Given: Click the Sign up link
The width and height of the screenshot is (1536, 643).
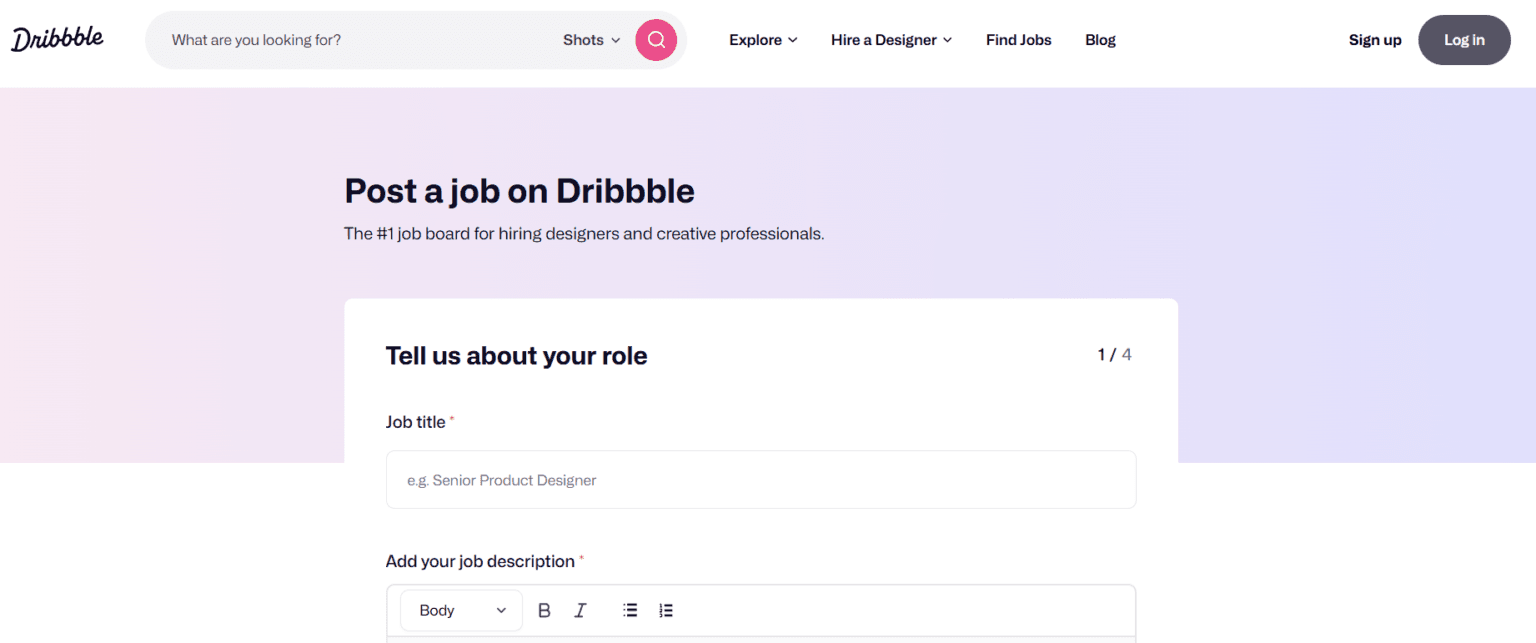Looking at the screenshot, I should [1375, 40].
